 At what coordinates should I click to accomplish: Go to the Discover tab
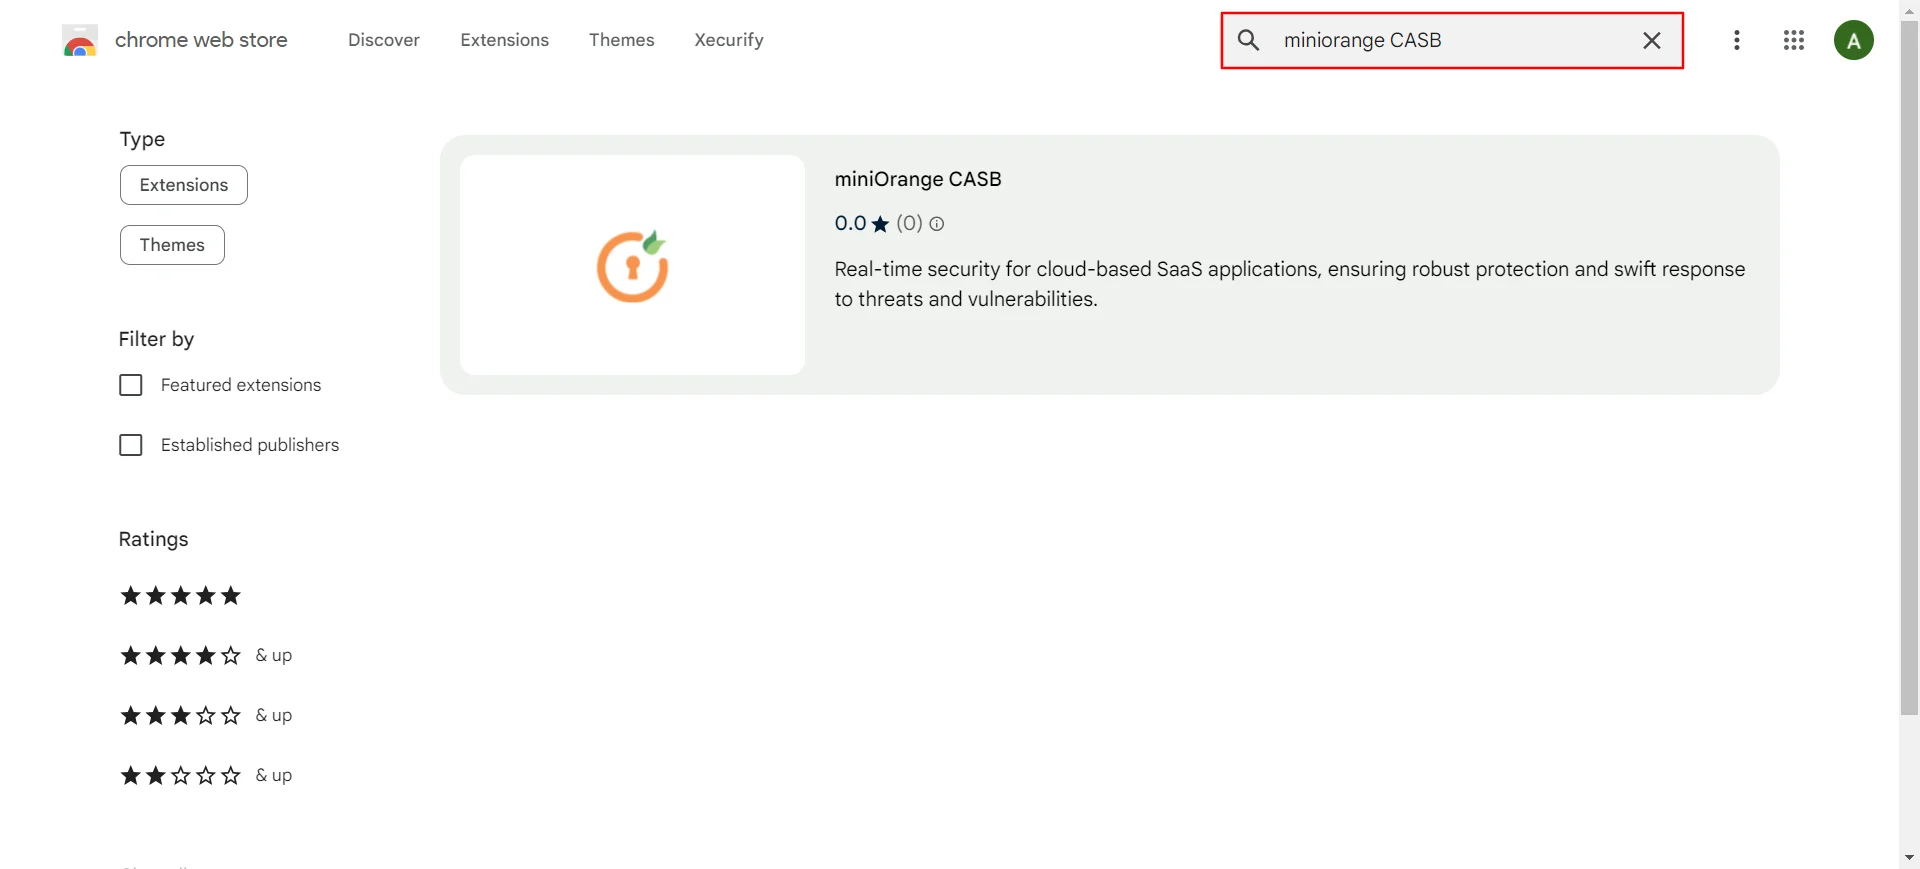point(384,40)
